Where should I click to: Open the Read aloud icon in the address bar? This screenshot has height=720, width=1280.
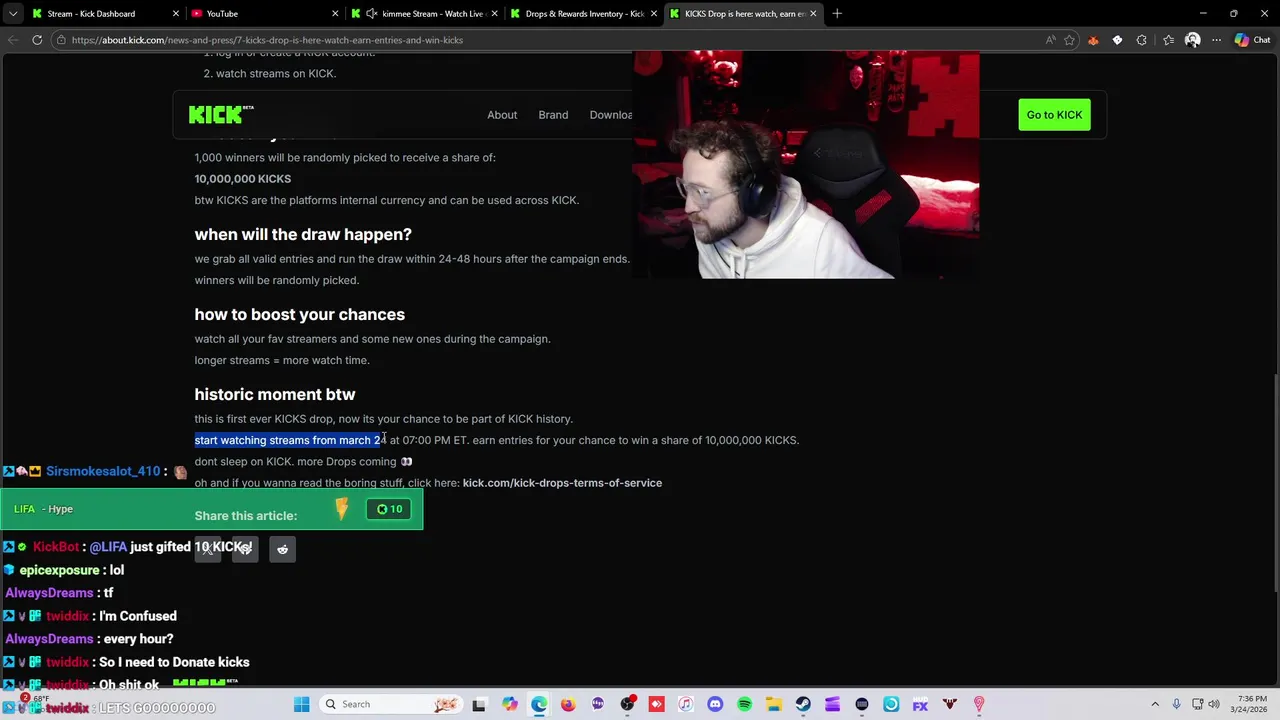[x=1050, y=40]
